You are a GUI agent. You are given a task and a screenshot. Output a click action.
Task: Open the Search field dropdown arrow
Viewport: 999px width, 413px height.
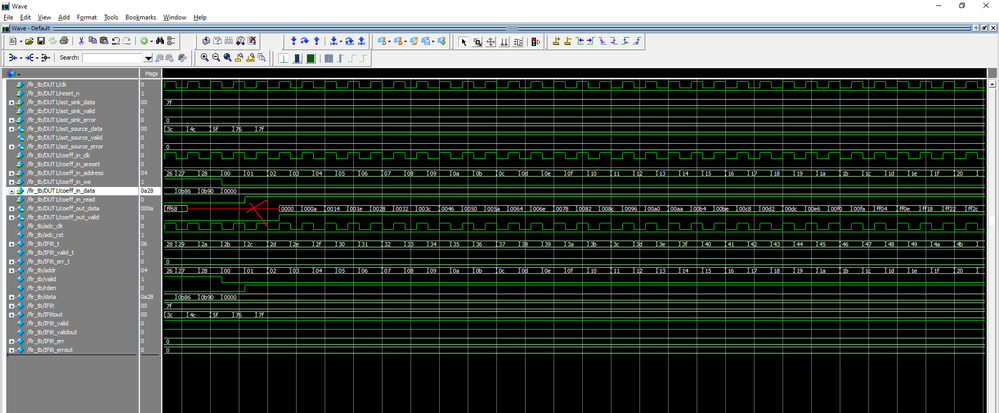148,58
